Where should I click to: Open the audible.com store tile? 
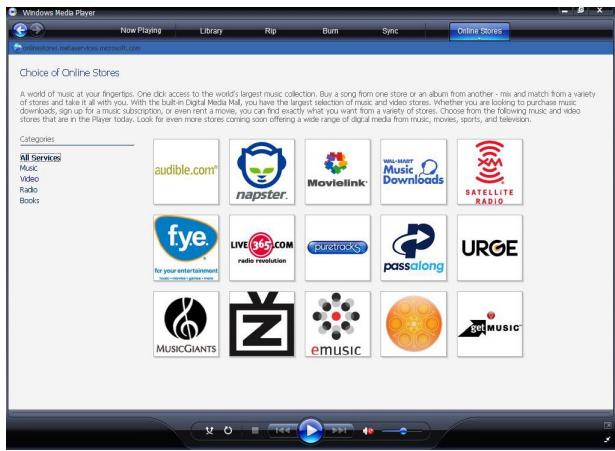tap(186, 171)
